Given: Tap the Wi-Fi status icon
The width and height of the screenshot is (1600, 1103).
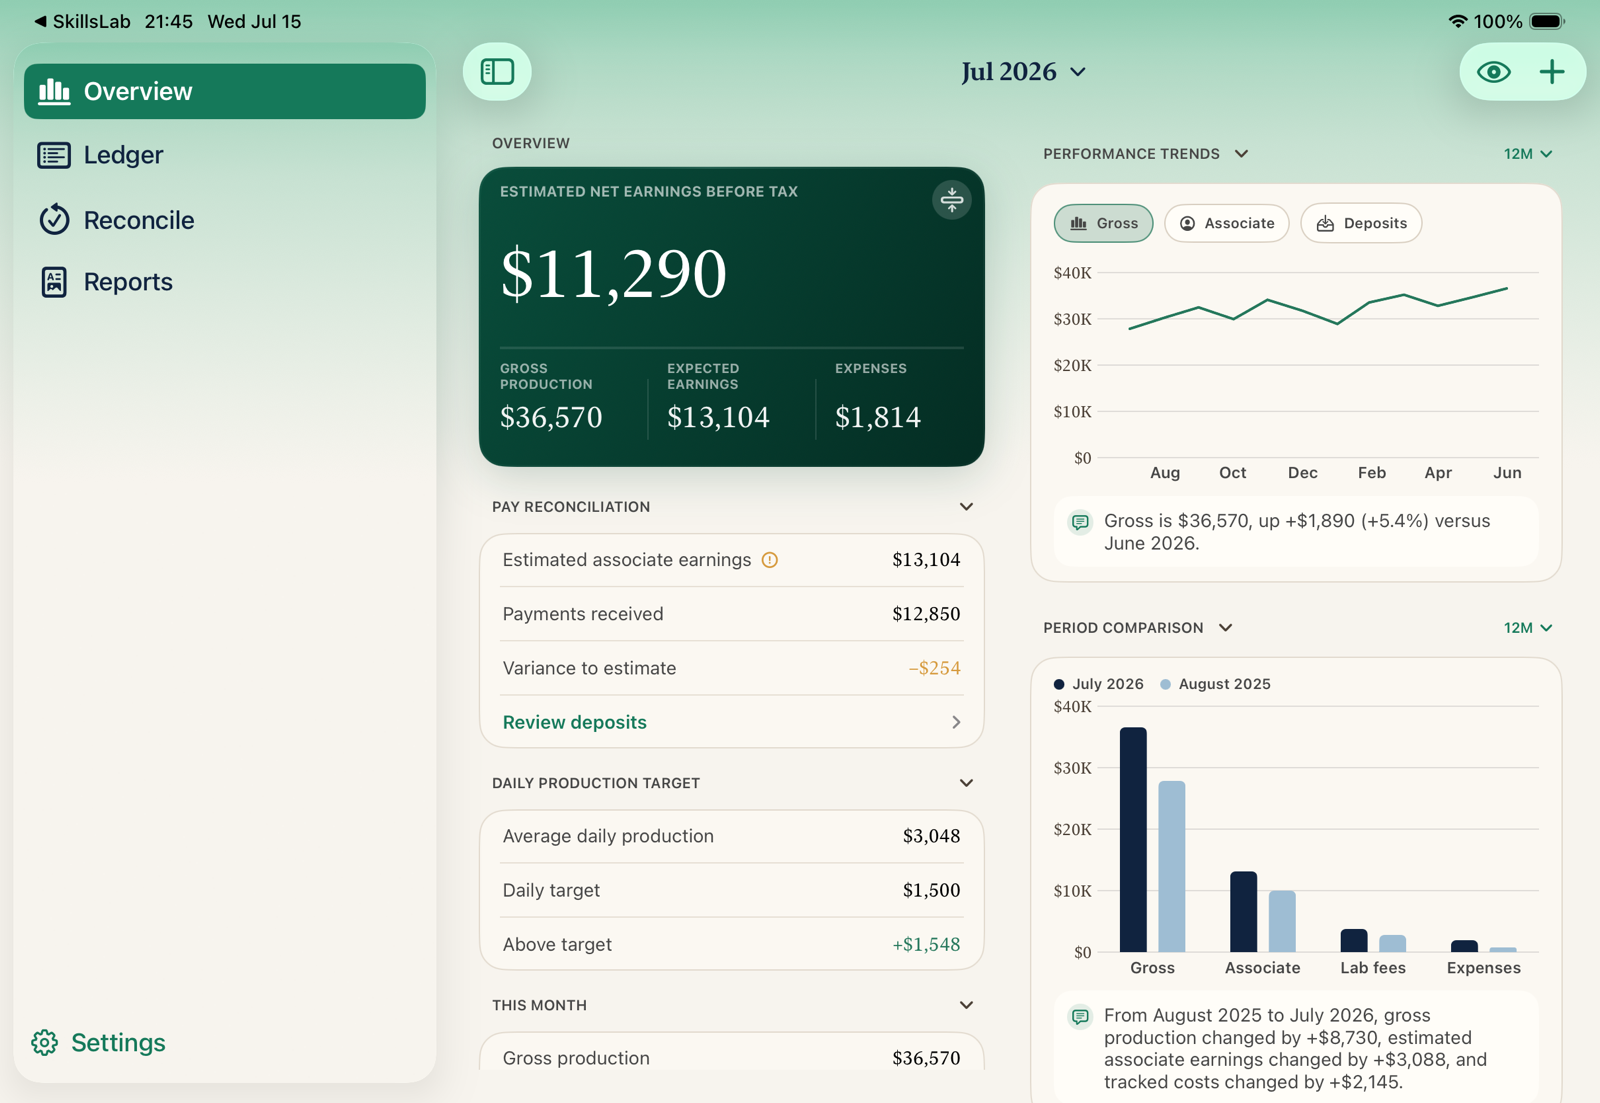Looking at the screenshot, I should (x=1457, y=21).
